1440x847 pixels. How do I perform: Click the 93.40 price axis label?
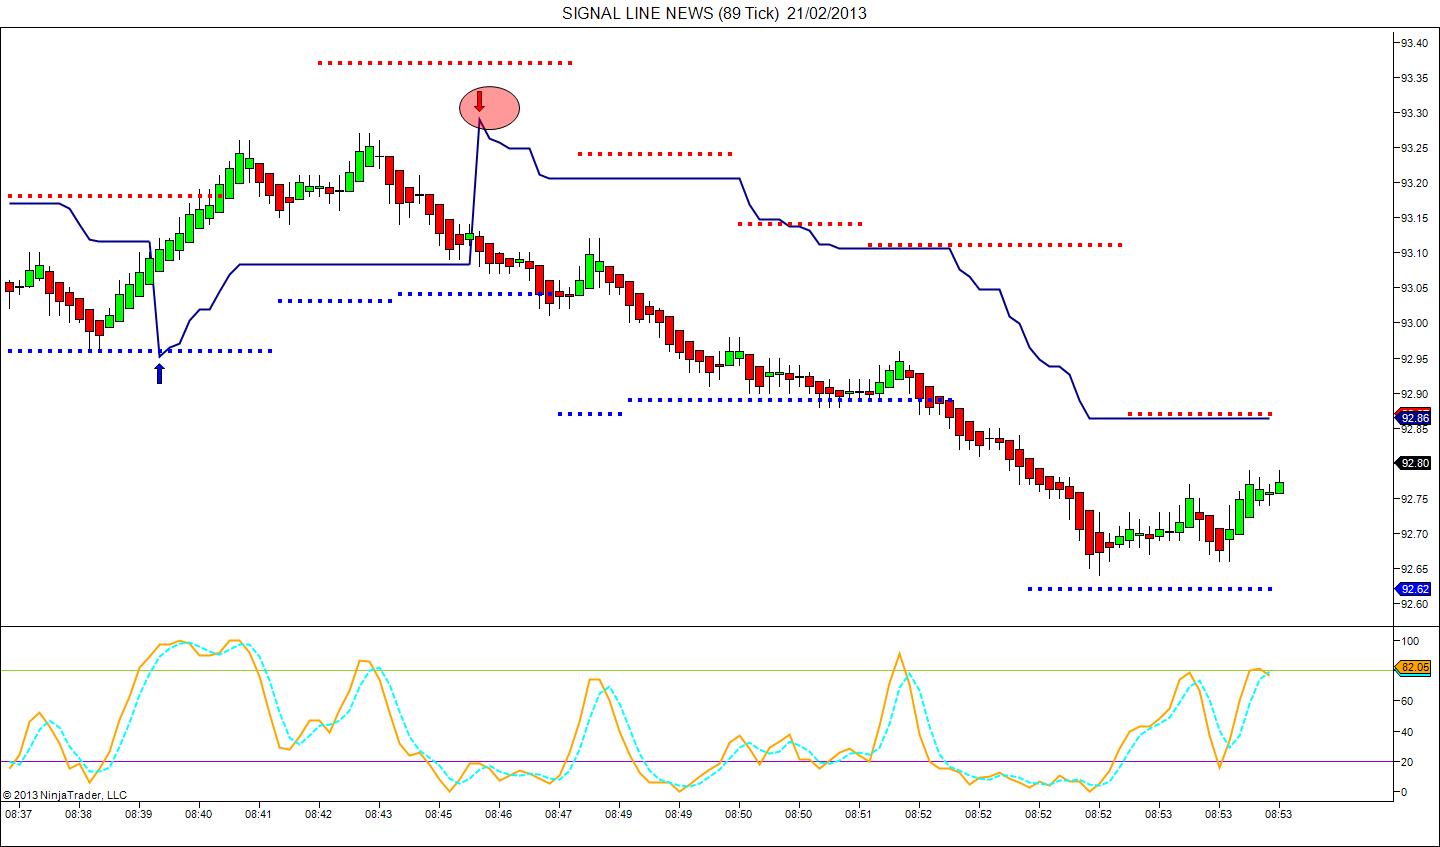[x=1414, y=43]
